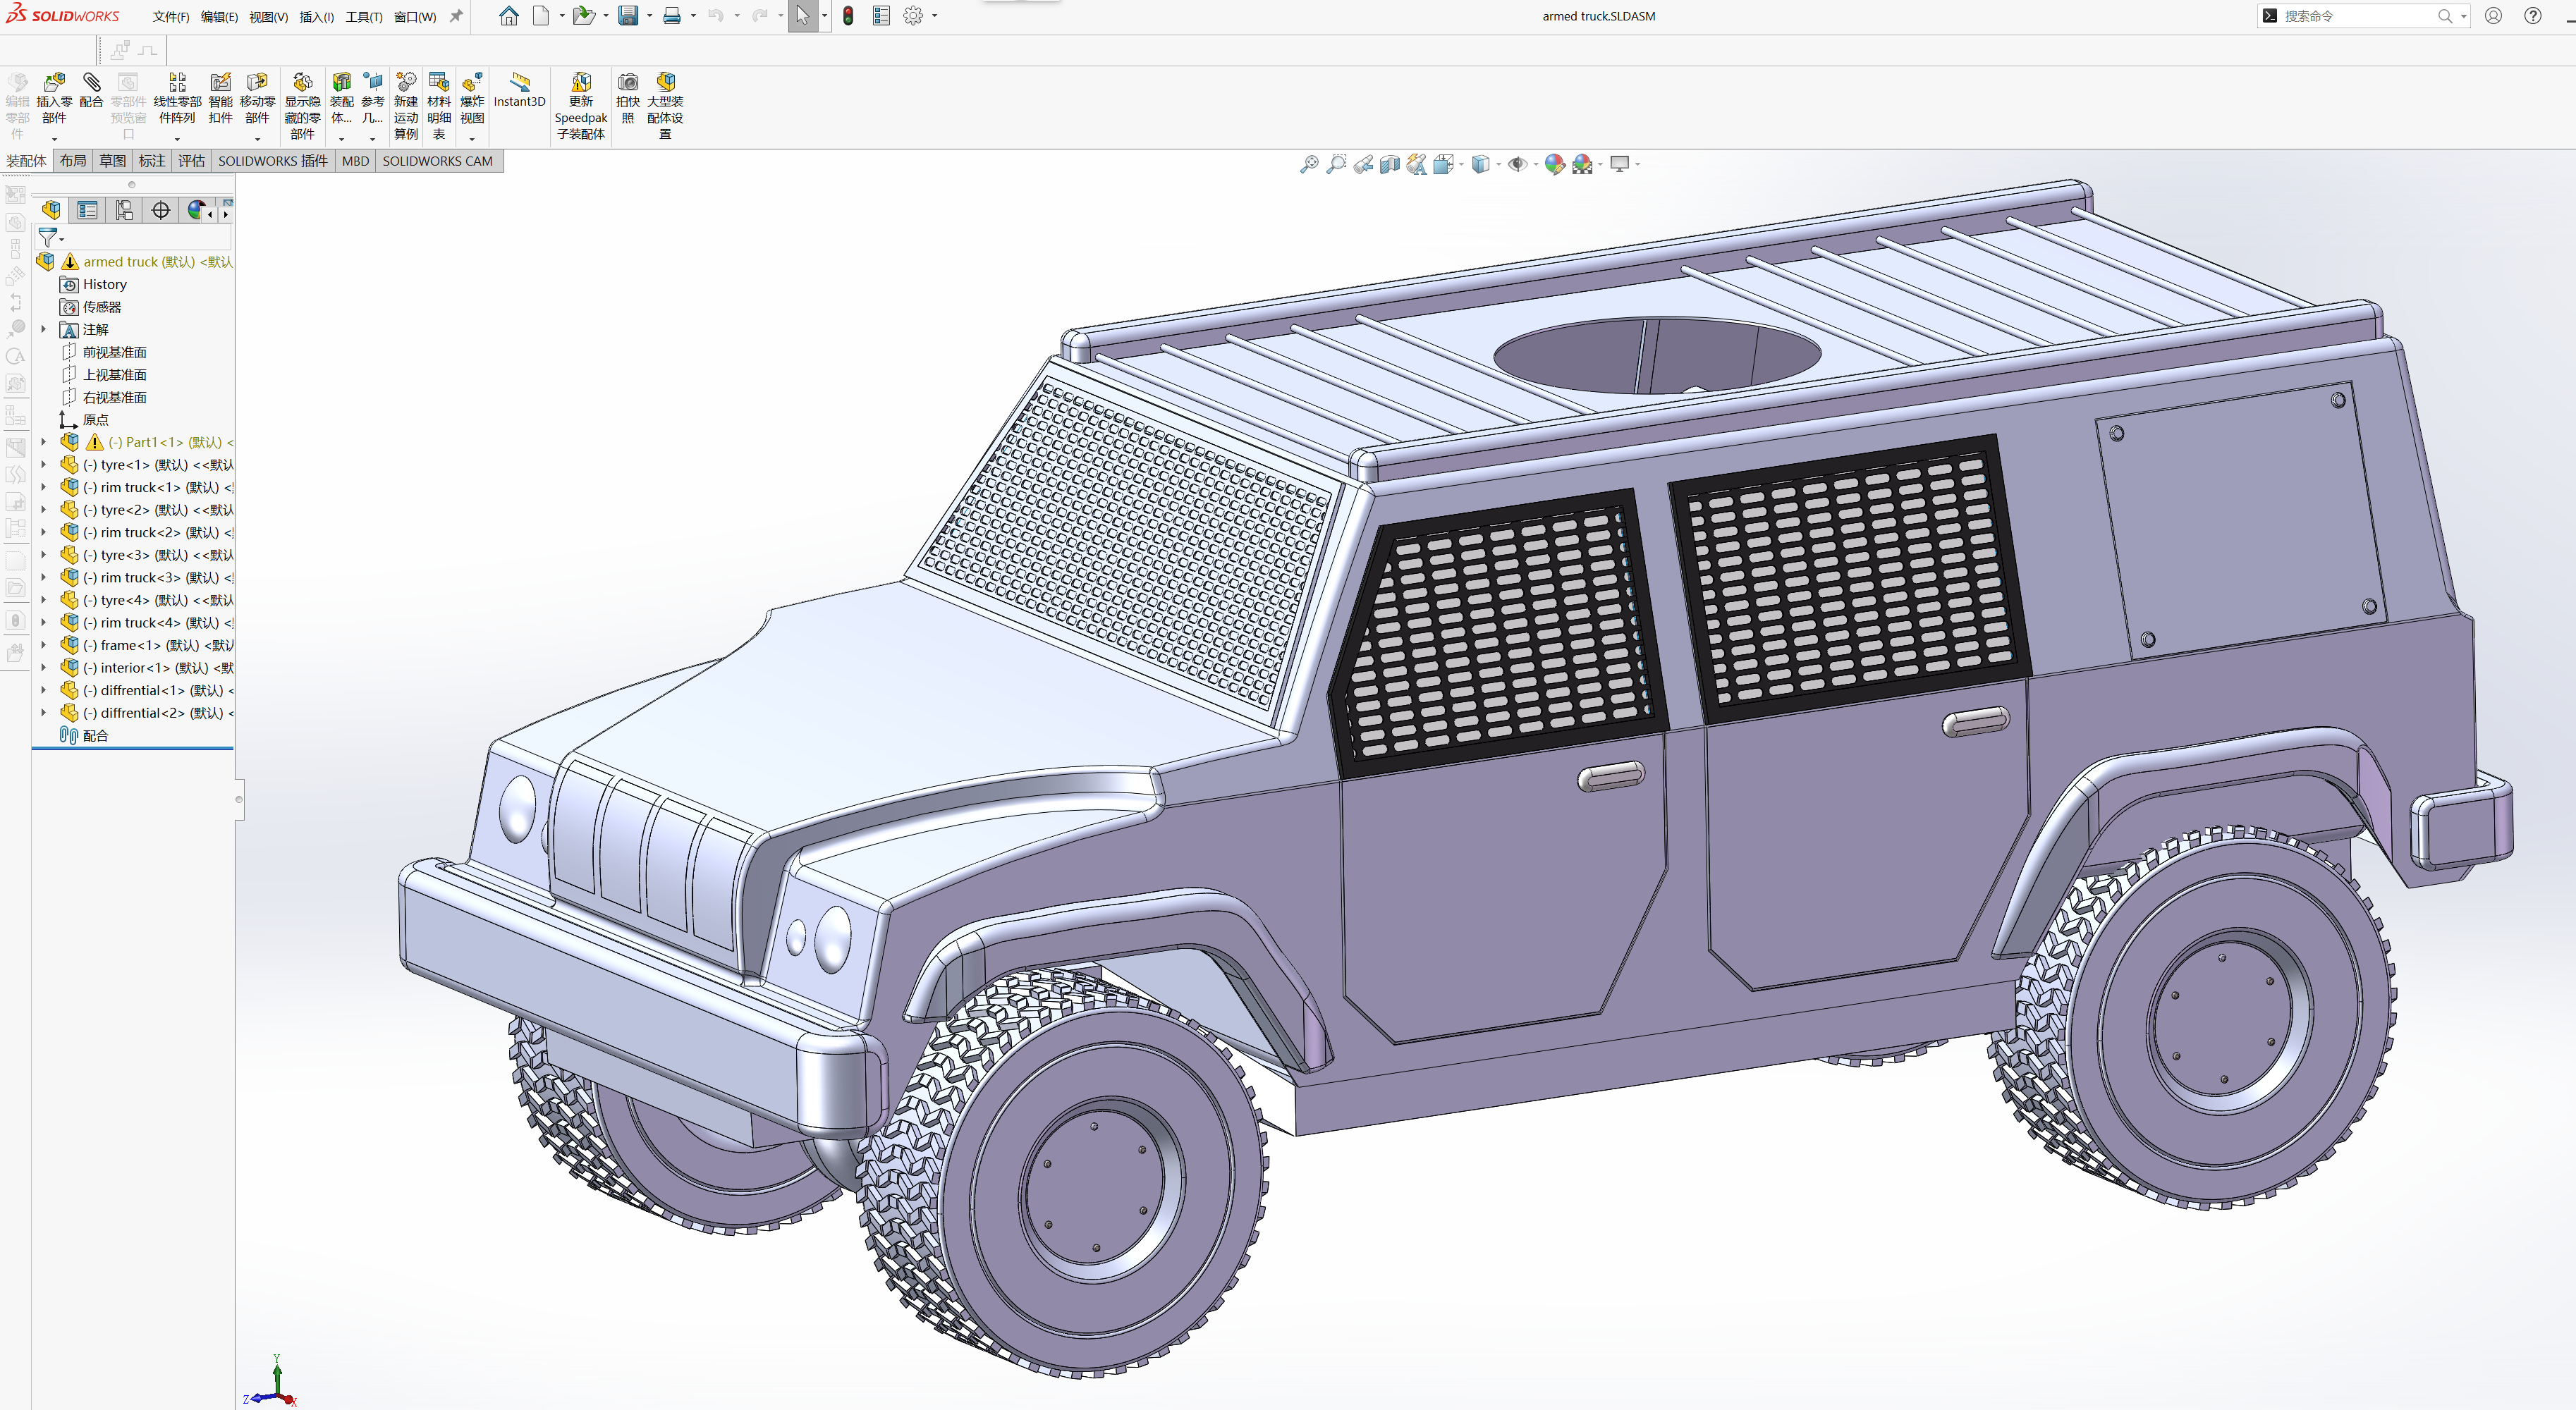Expand the Part1<1> tree node
The height and width of the screenshot is (1410, 2576).
coord(43,442)
